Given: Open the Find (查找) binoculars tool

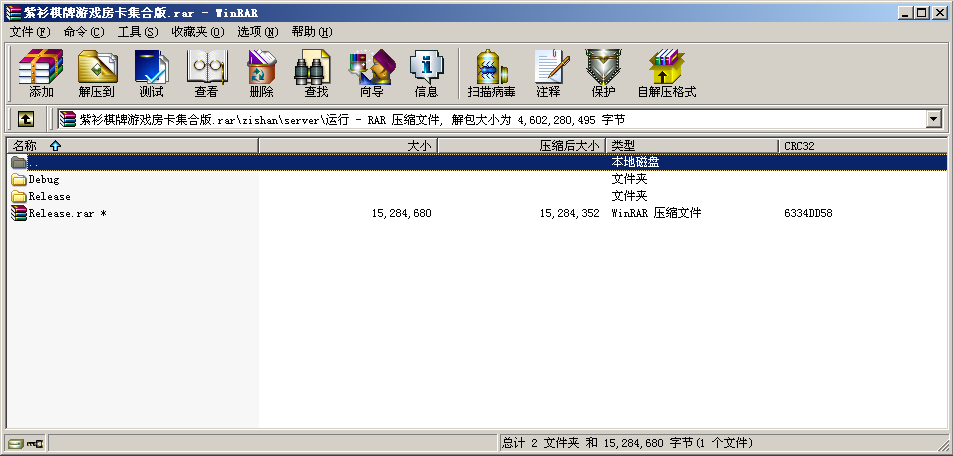Looking at the screenshot, I should point(315,74).
